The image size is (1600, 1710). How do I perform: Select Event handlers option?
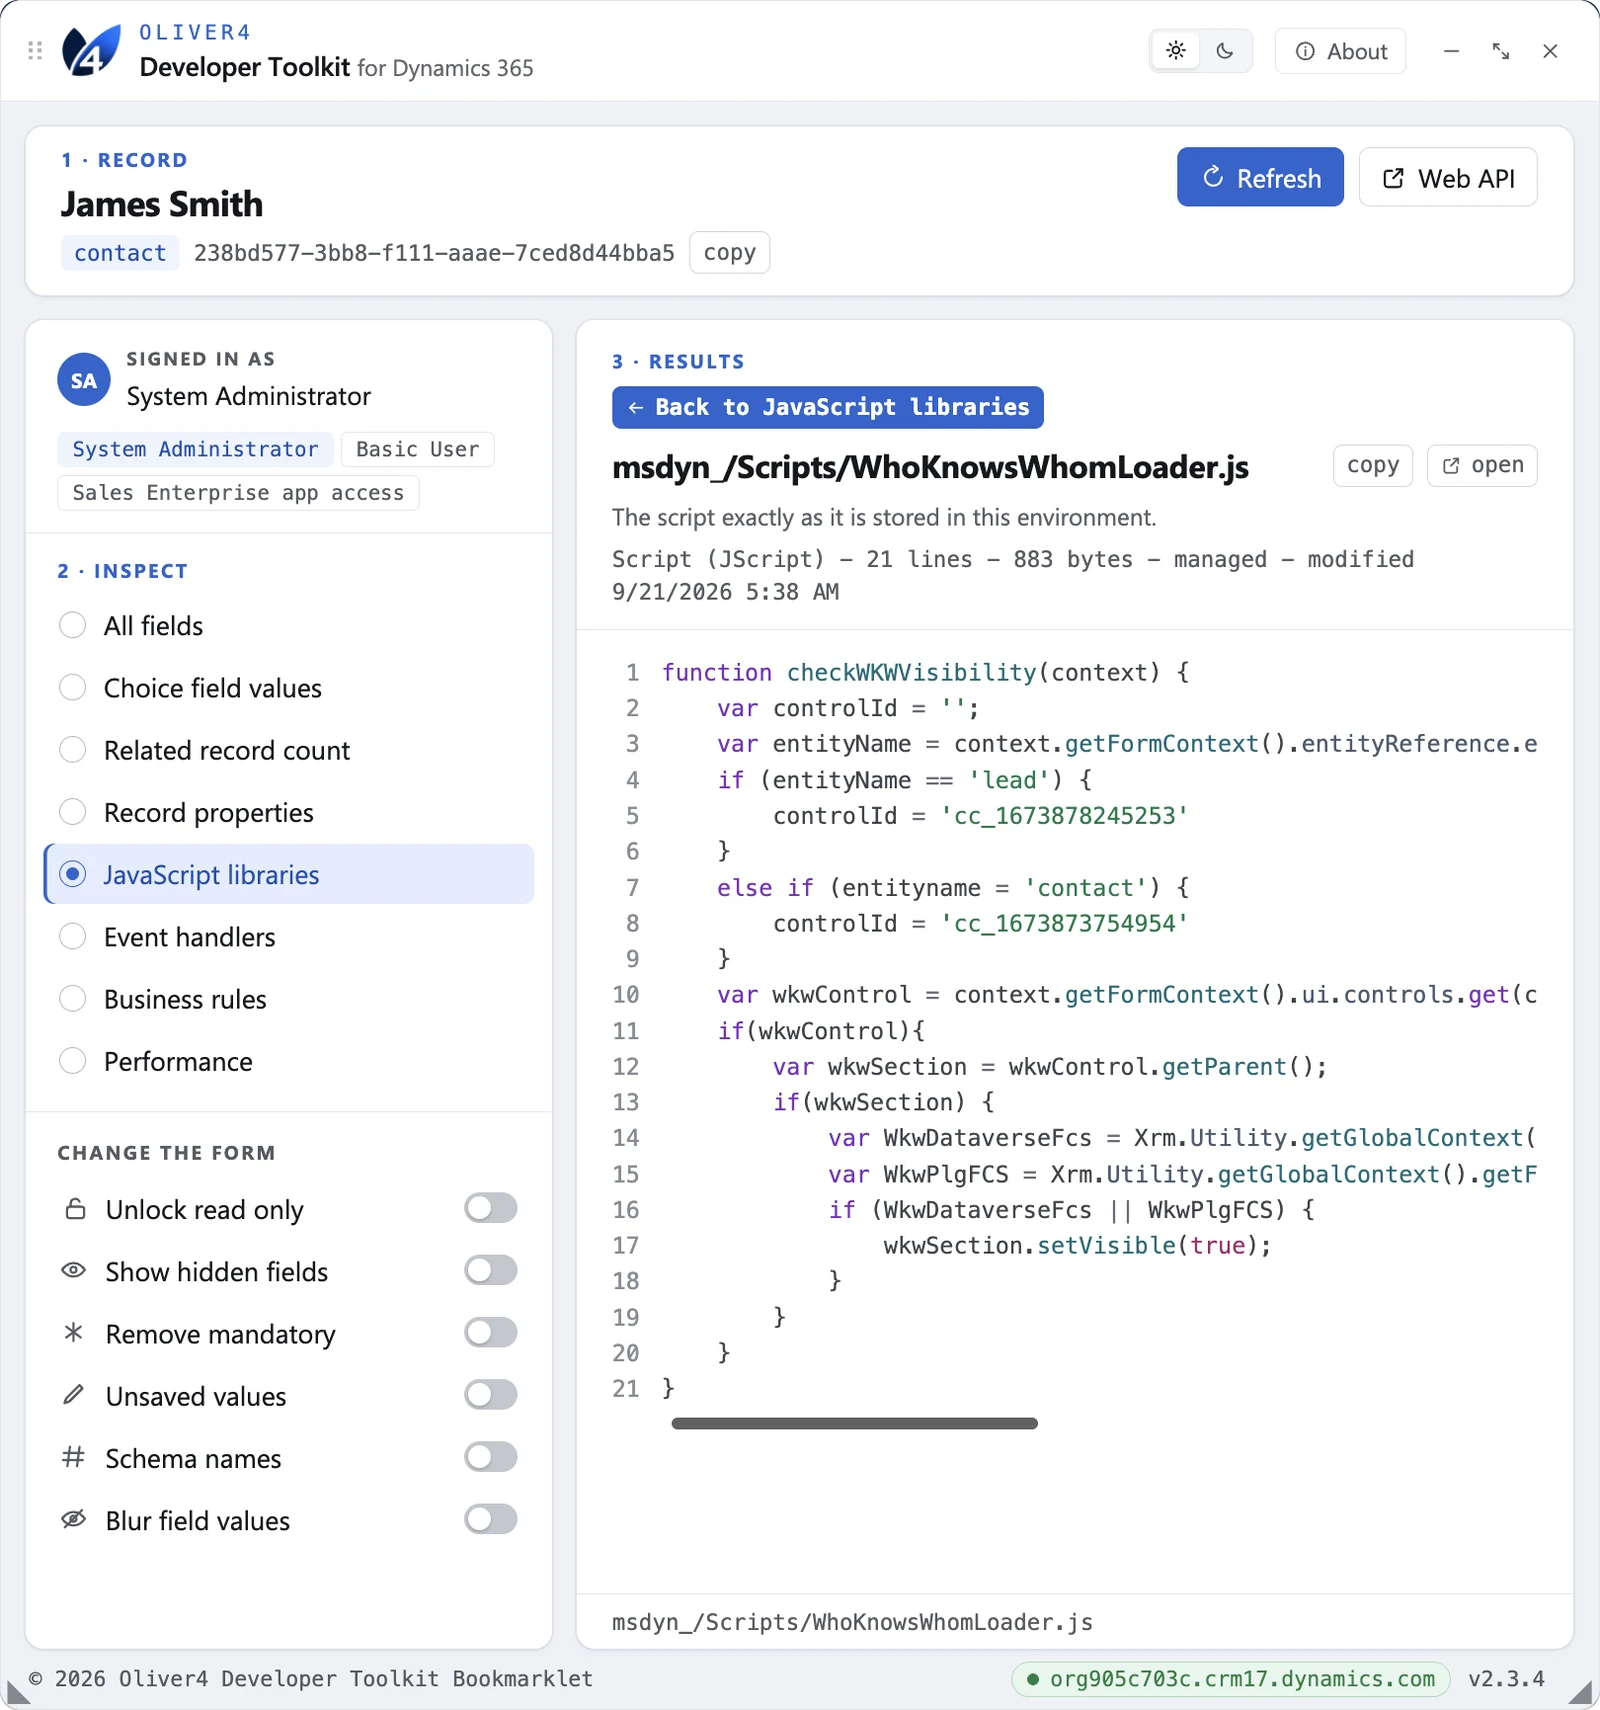290,937
